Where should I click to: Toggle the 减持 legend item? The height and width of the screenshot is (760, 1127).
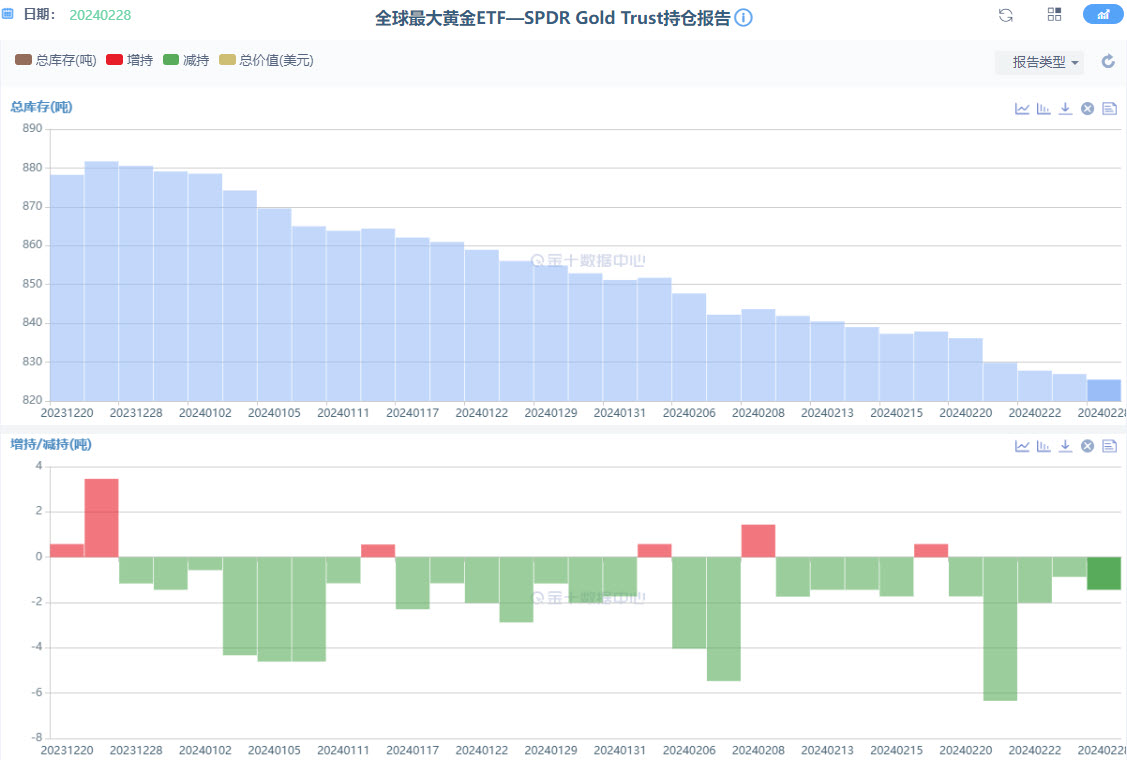click(185, 60)
